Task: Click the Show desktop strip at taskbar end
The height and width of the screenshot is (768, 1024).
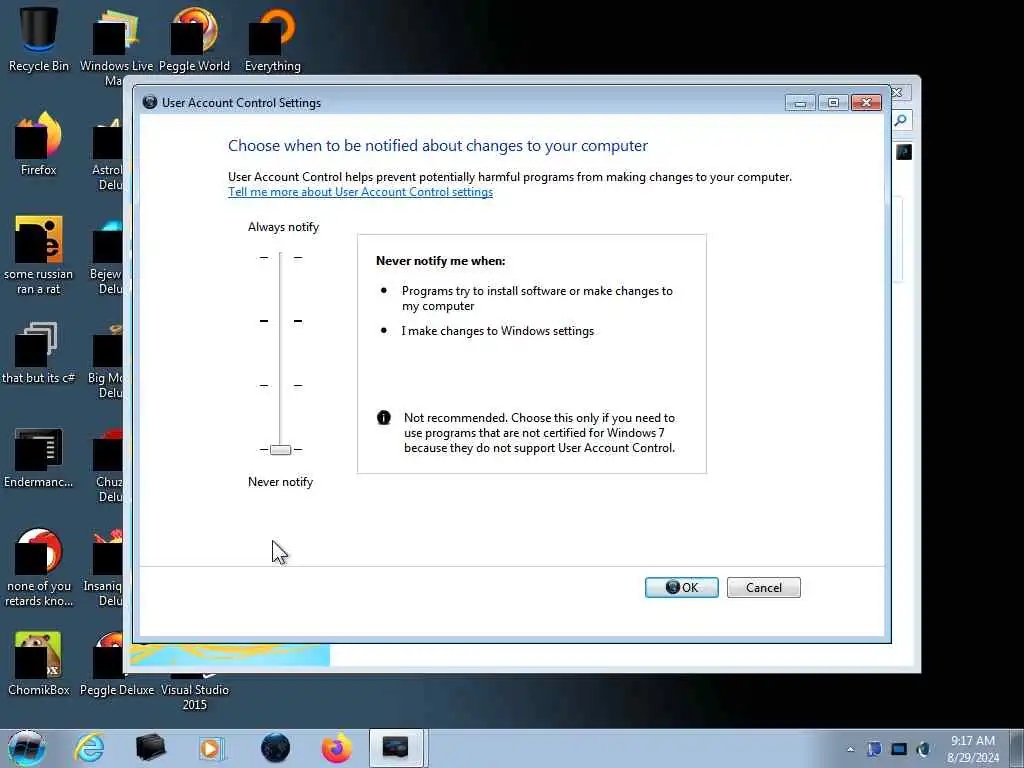Action: [1017, 748]
